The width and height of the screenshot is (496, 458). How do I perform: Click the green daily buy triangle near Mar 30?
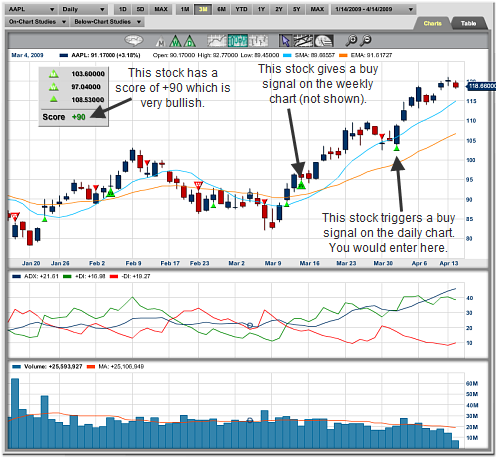(x=396, y=148)
